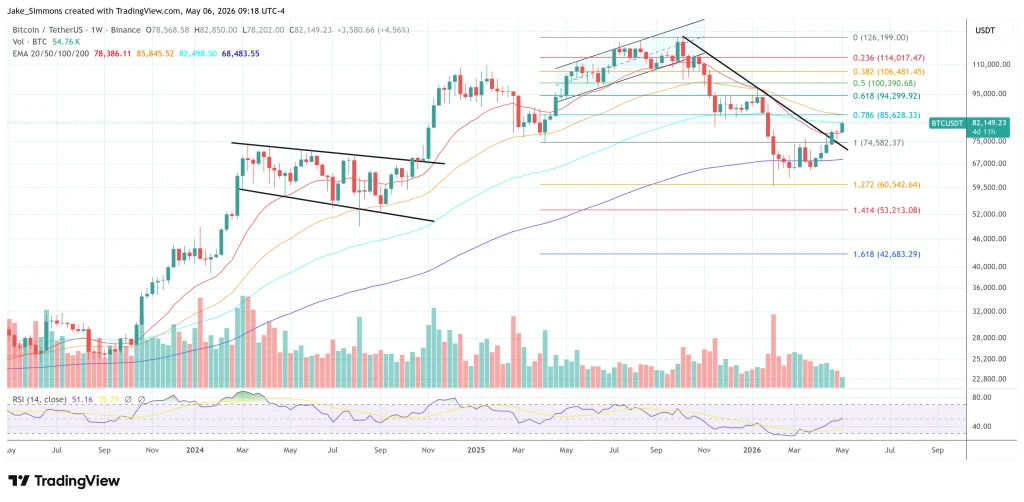Select the RSI (14, close) indicator legend

pos(35,399)
